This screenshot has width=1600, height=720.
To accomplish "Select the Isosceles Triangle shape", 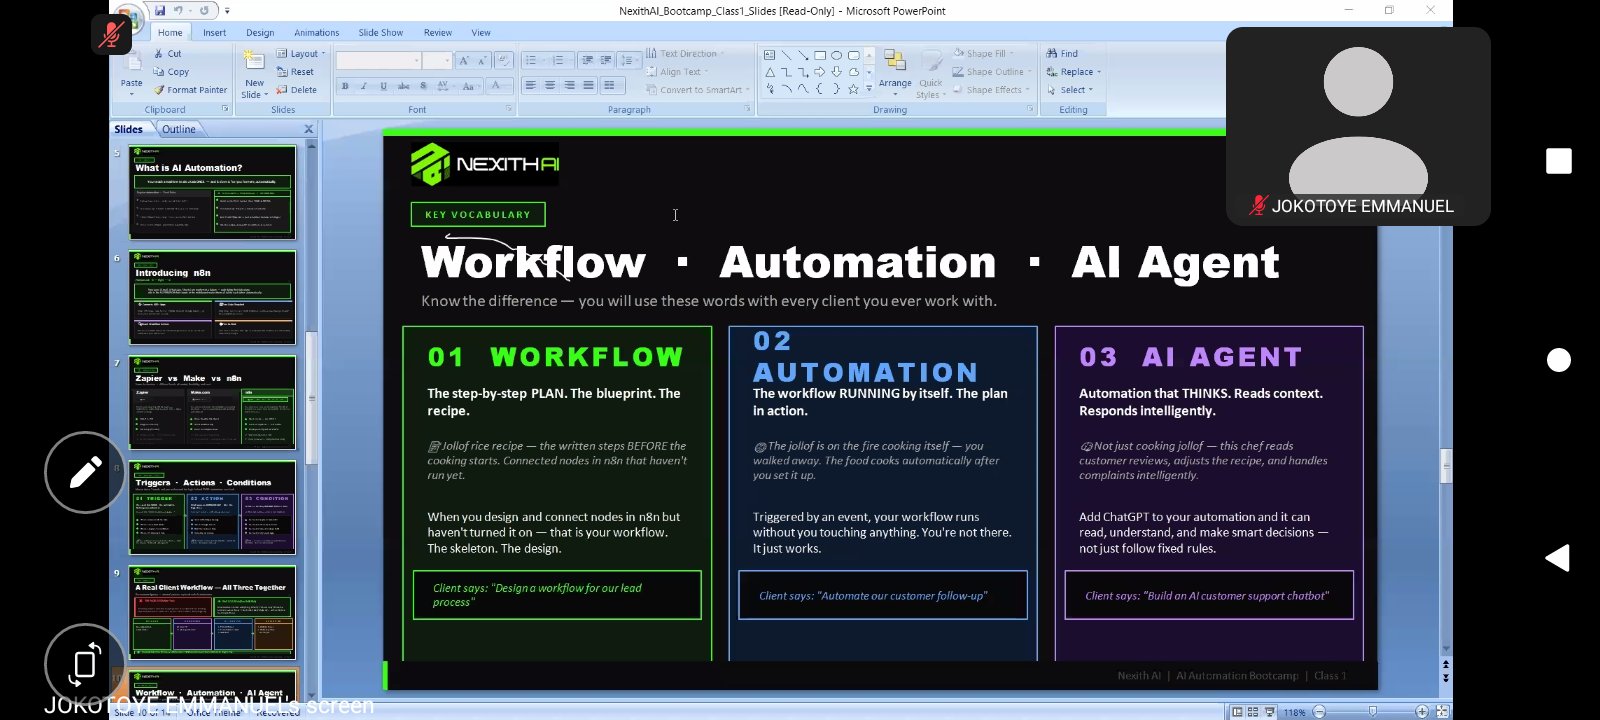I will tap(769, 72).
